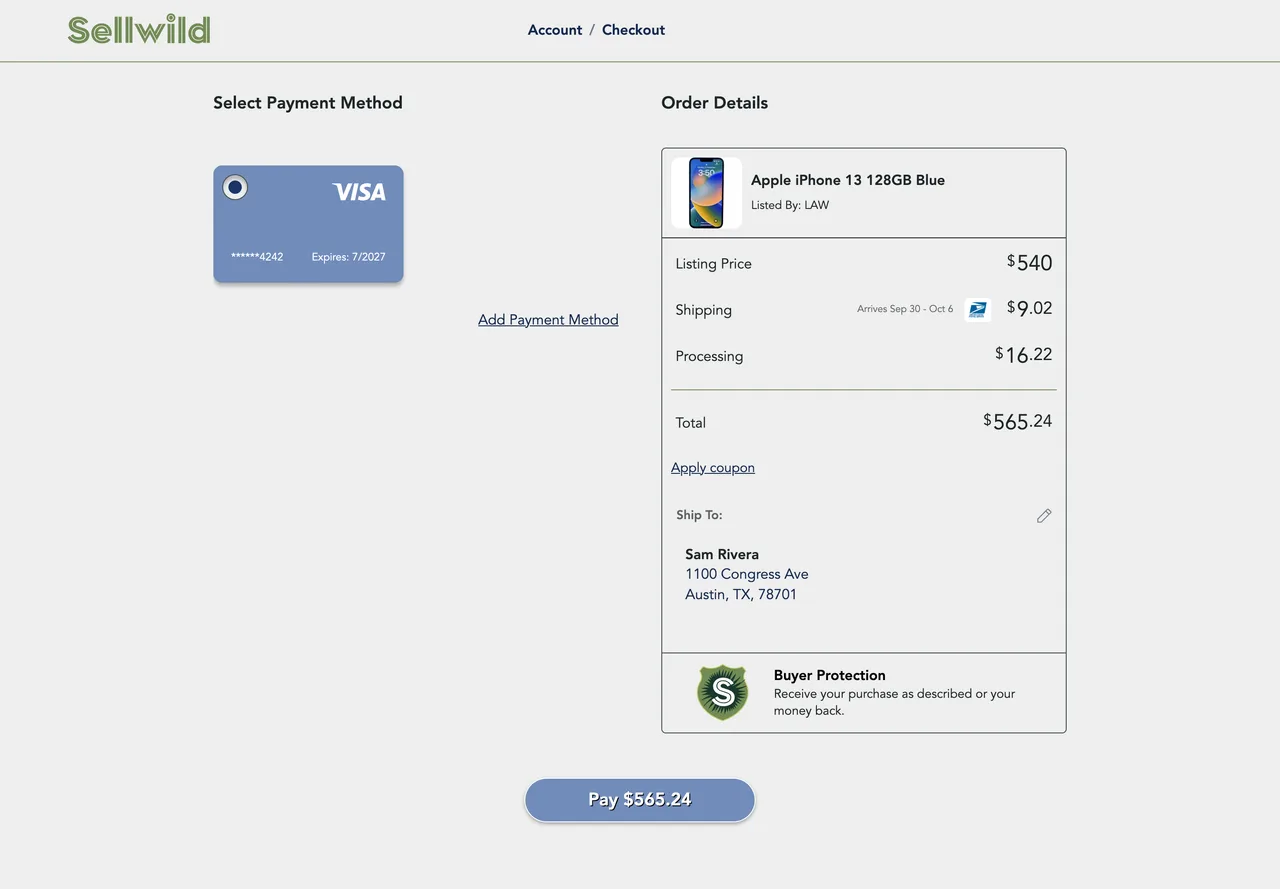Click the Shipping label
Viewport: 1280px width, 889px height.
(x=703, y=310)
